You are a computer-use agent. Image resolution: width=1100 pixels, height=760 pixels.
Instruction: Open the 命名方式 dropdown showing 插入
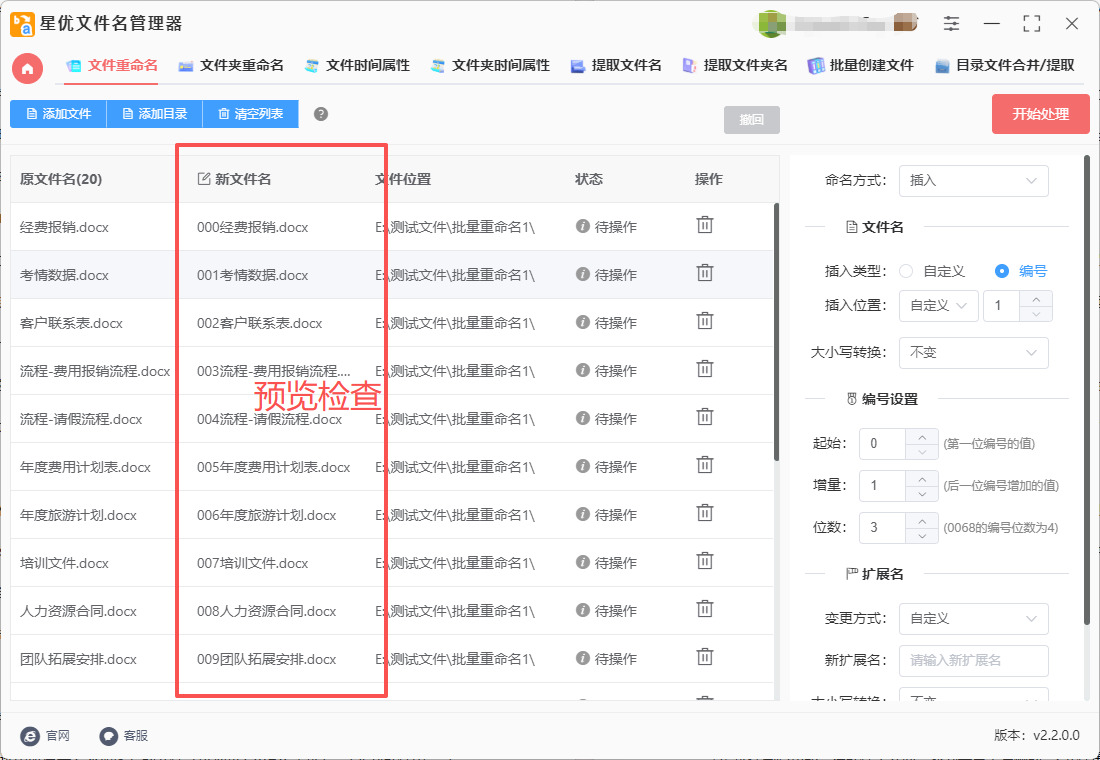click(x=974, y=180)
